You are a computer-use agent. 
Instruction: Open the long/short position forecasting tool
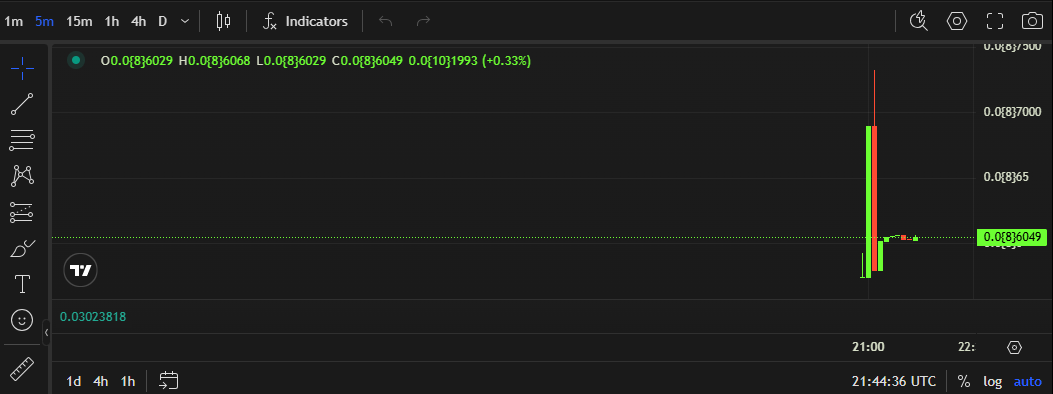[22, 213]
